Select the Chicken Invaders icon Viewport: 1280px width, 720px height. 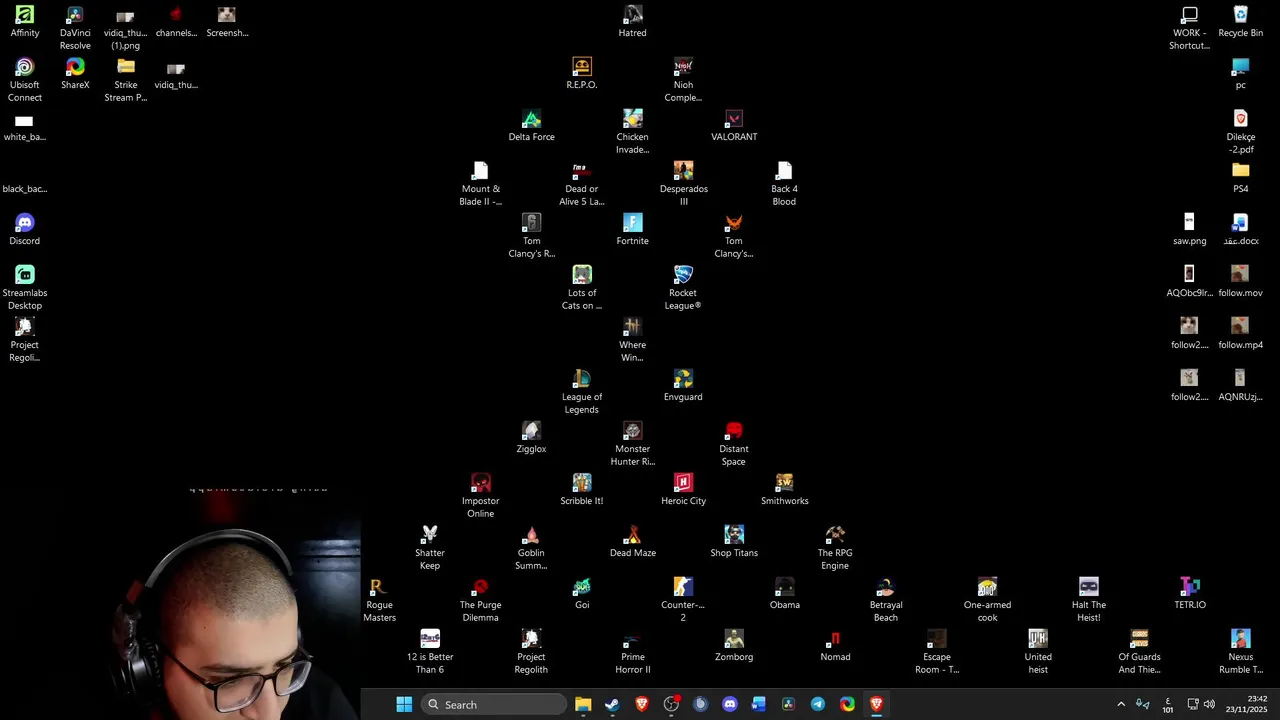point(632,132)
